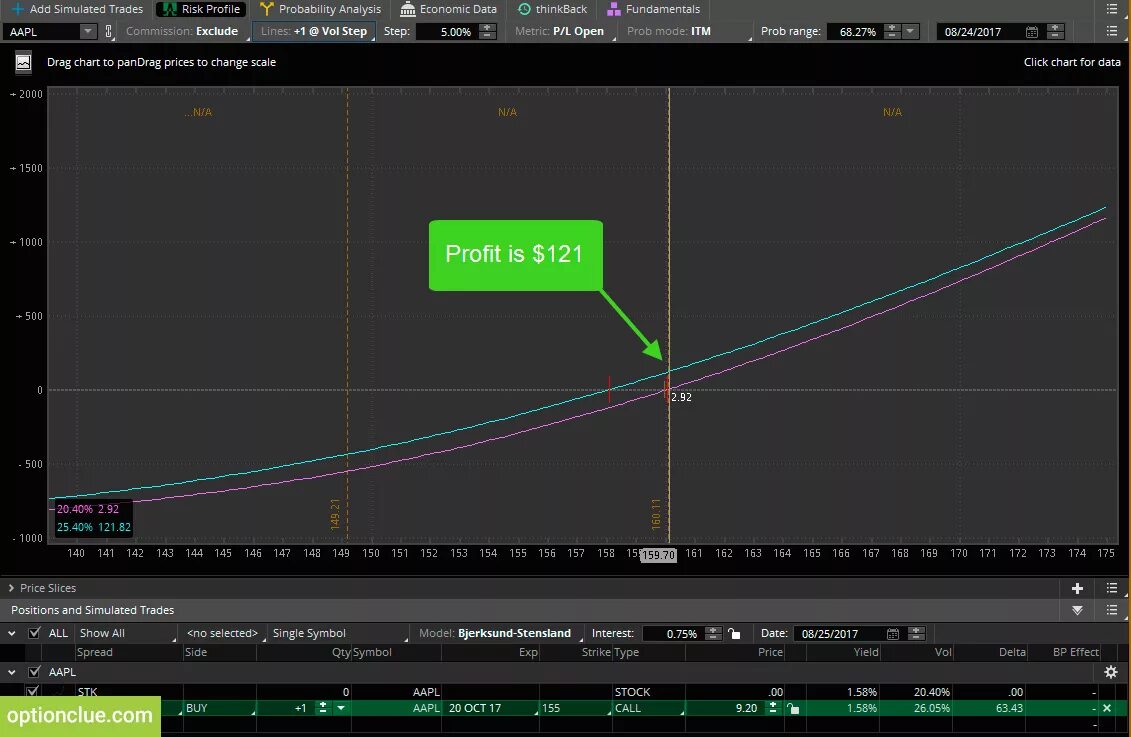Switch to Risk Profile tab
This screenshot has width=1131, height=737.
click(201, 9)
